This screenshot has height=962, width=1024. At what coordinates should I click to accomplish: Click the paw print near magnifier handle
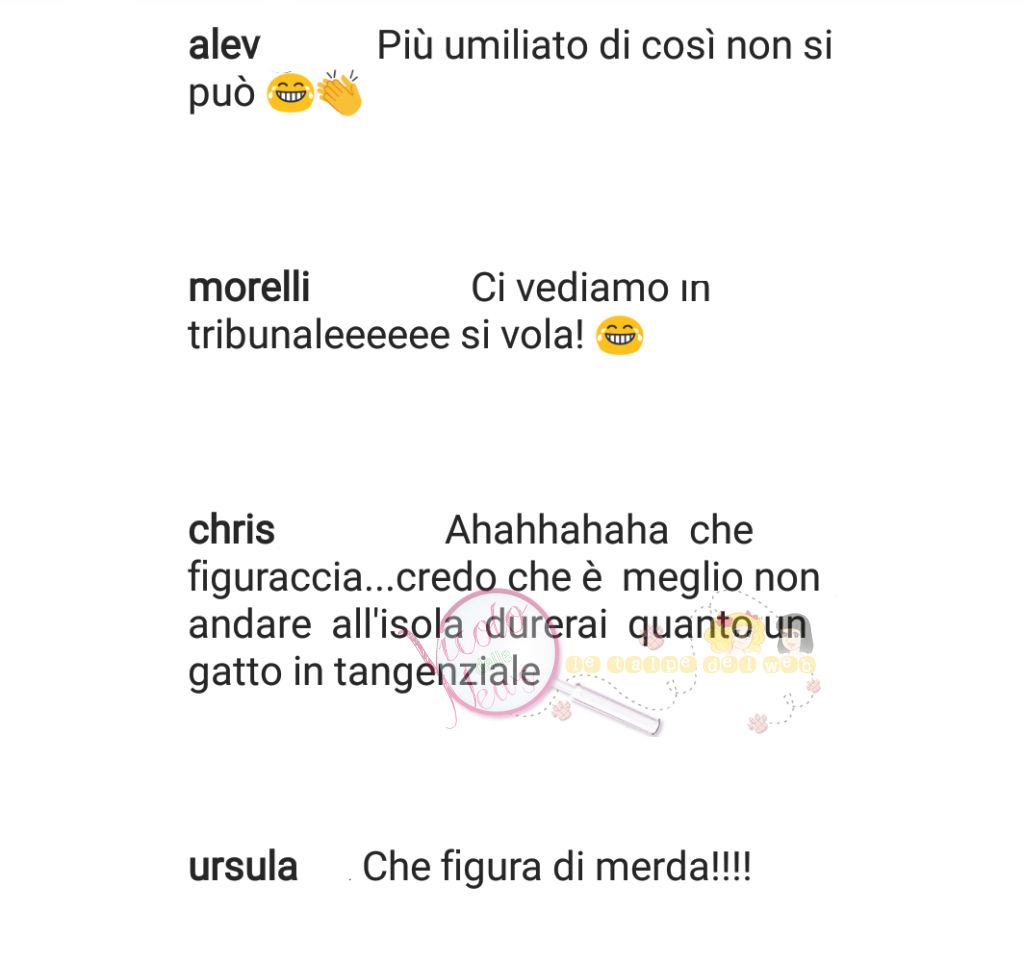pos(561,709)
